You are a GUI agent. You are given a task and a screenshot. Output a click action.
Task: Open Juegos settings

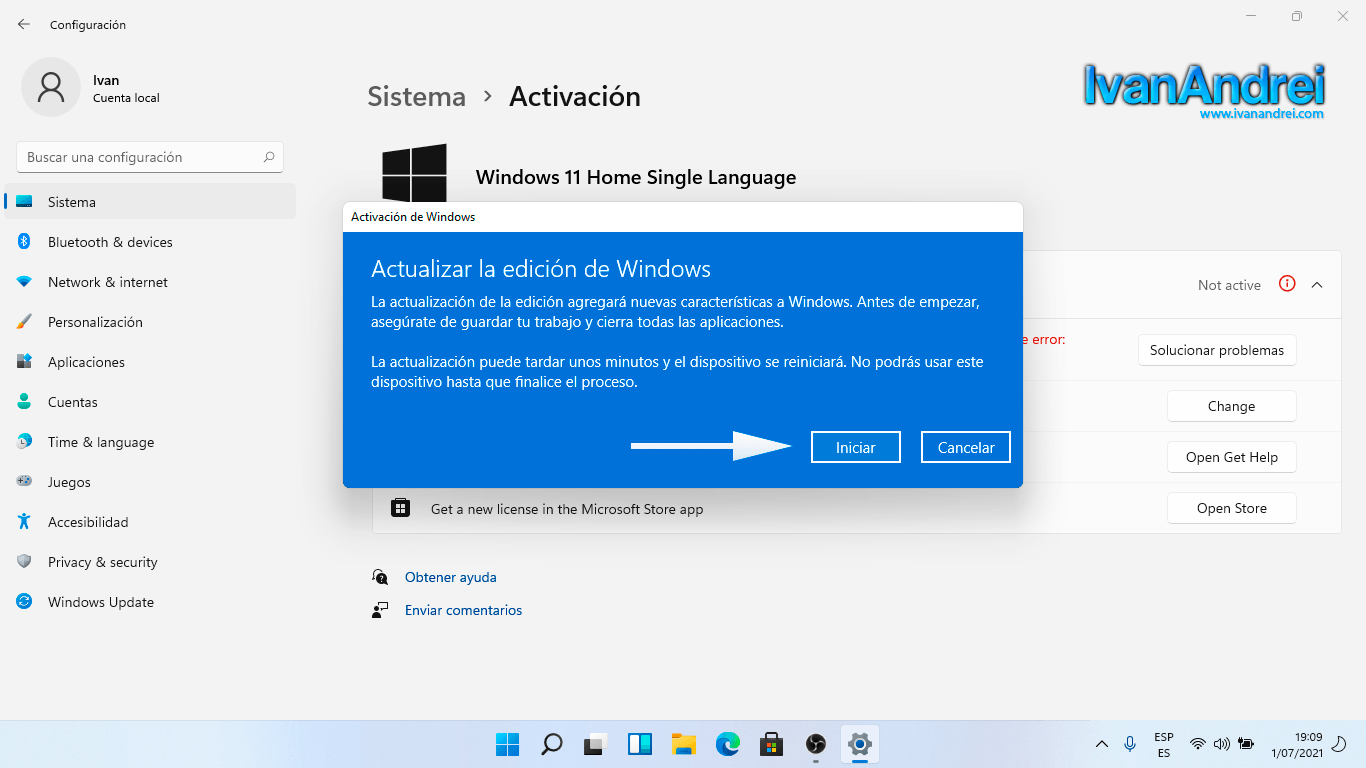pyautogui.click(x=150, y=482)
